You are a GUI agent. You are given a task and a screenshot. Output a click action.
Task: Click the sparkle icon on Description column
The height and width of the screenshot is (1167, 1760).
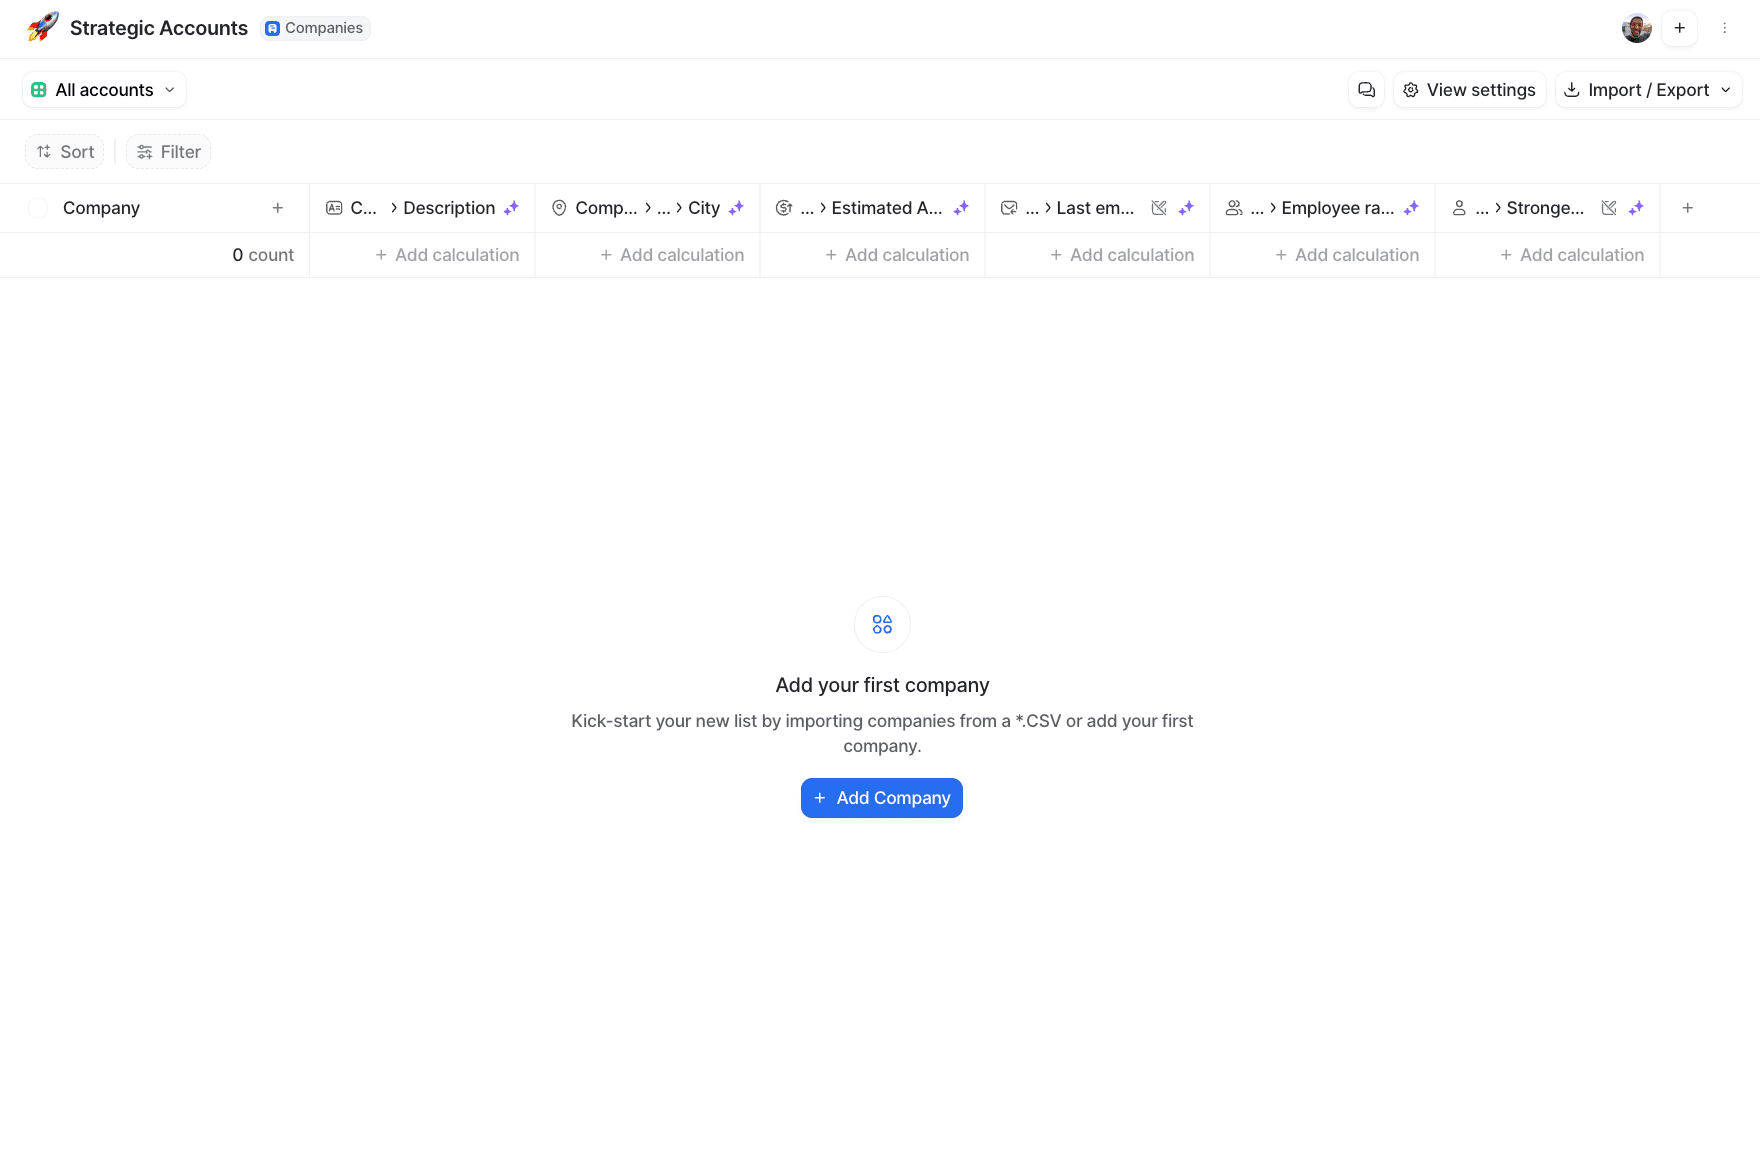coord(511,208)
